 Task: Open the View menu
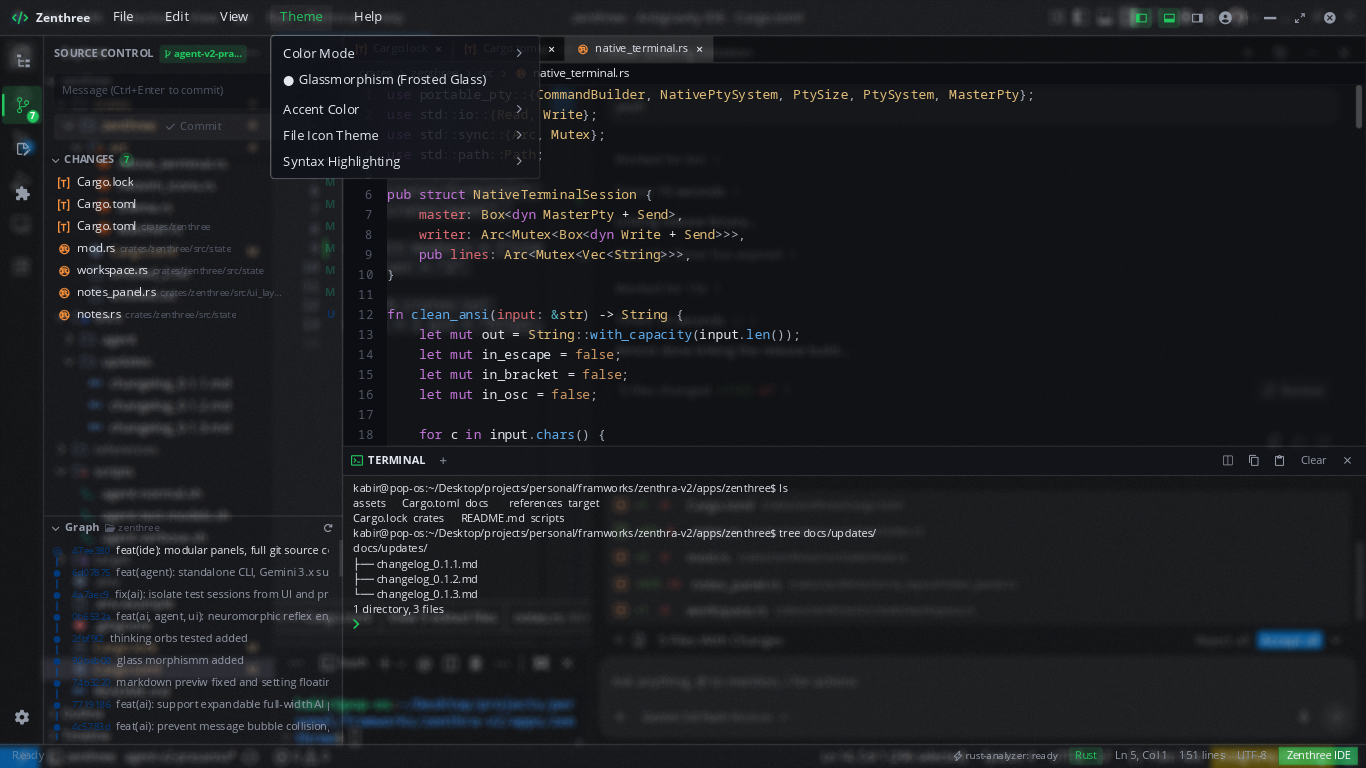234,16
